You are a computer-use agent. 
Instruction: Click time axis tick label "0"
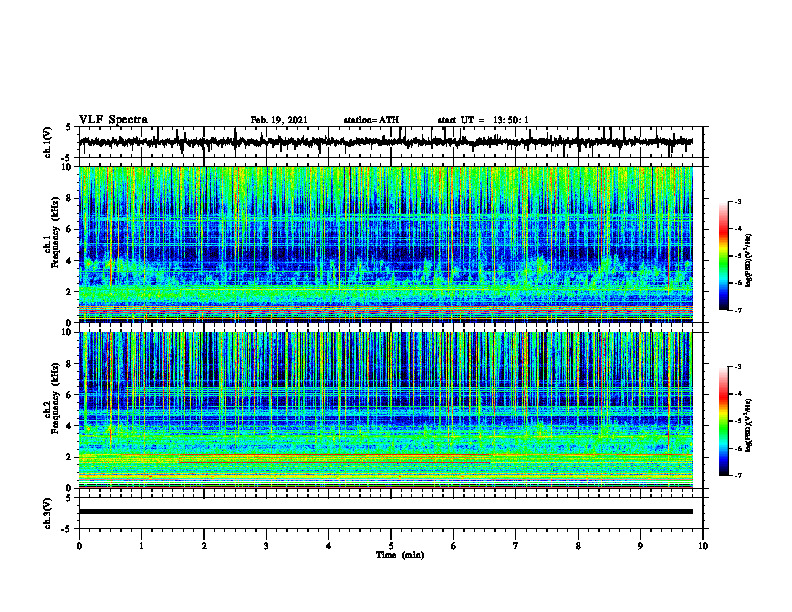tap(79, 546)
